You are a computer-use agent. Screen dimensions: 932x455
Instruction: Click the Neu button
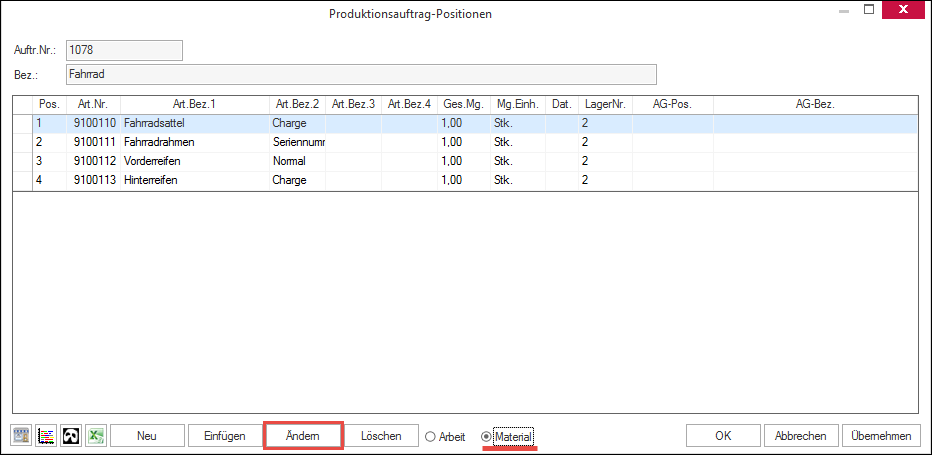click(x=146, y=436)
